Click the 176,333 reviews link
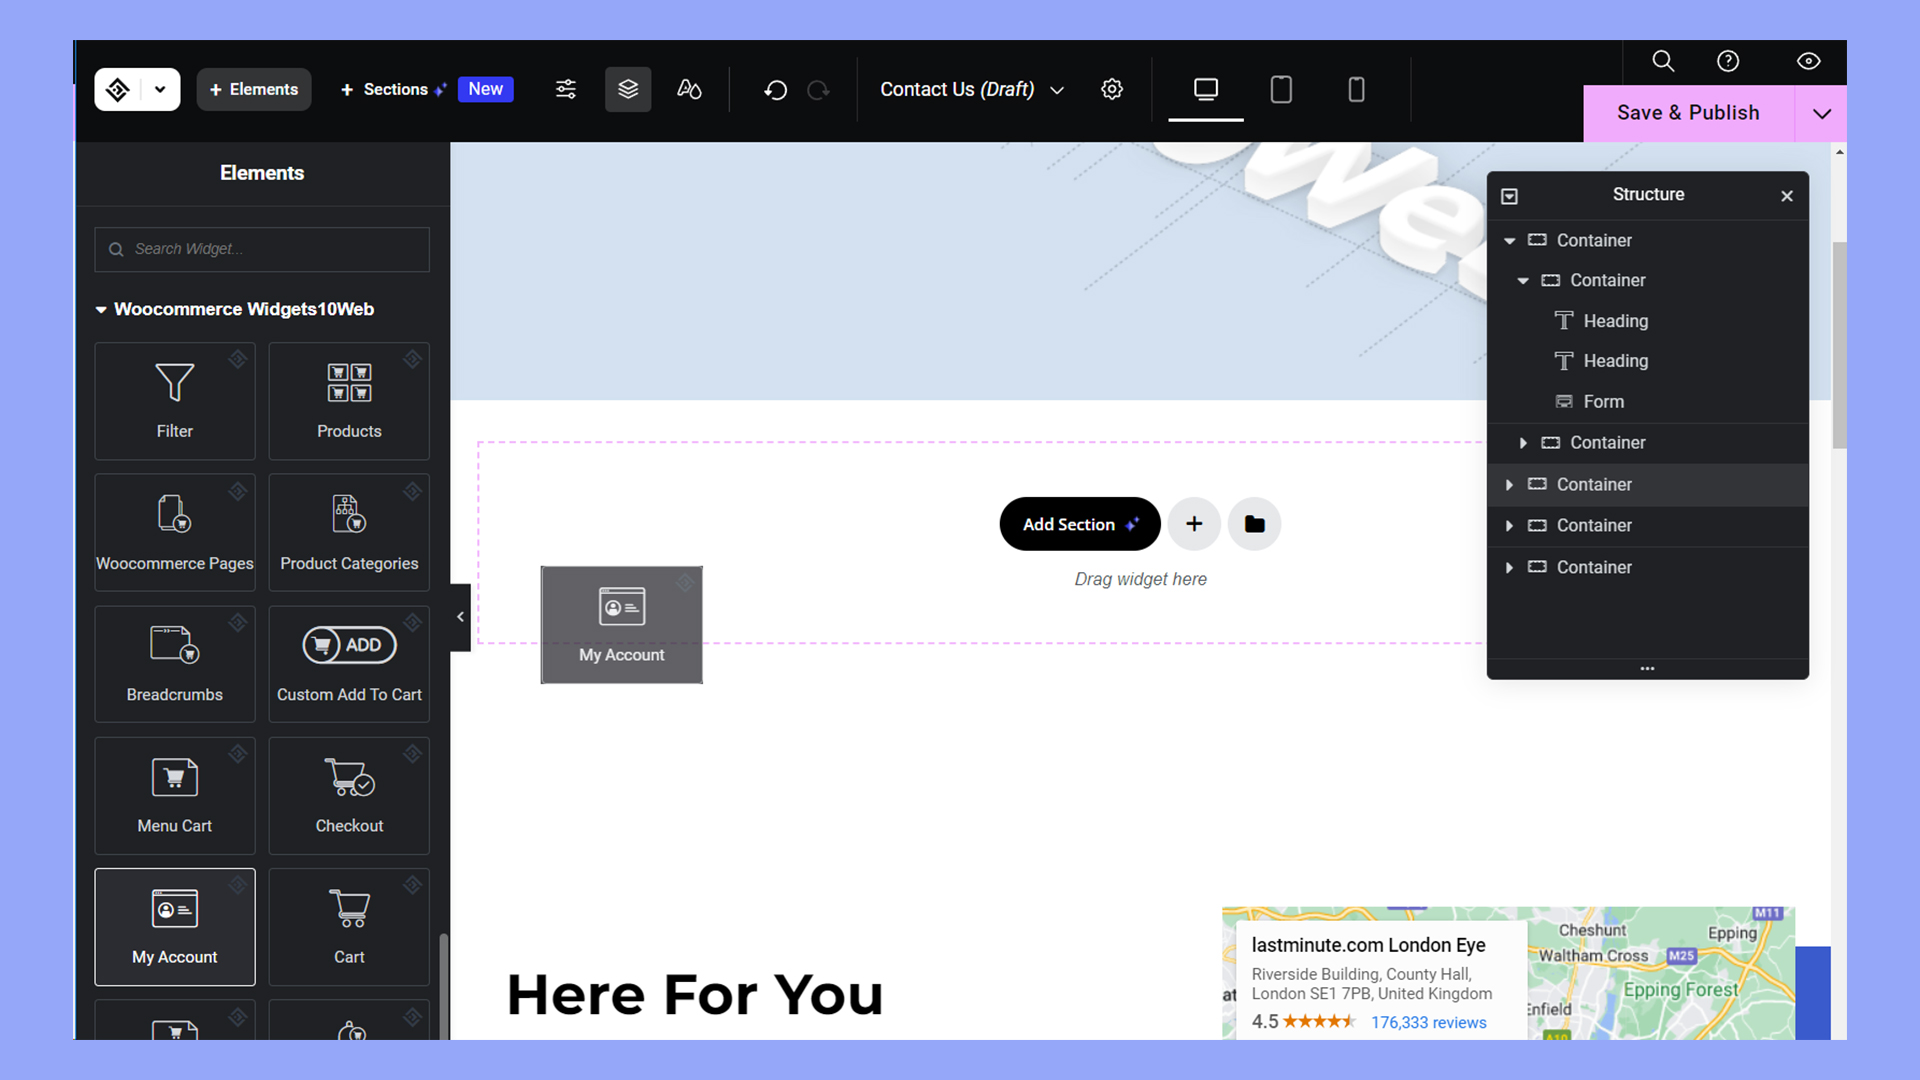The image size is (1920, 1080). coord(1428,1022)
